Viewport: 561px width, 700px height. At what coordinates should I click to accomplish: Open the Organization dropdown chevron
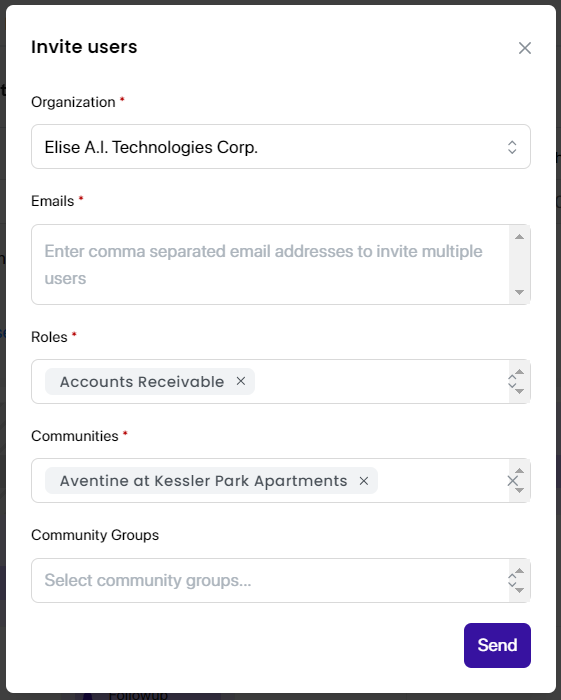point(512,147)
